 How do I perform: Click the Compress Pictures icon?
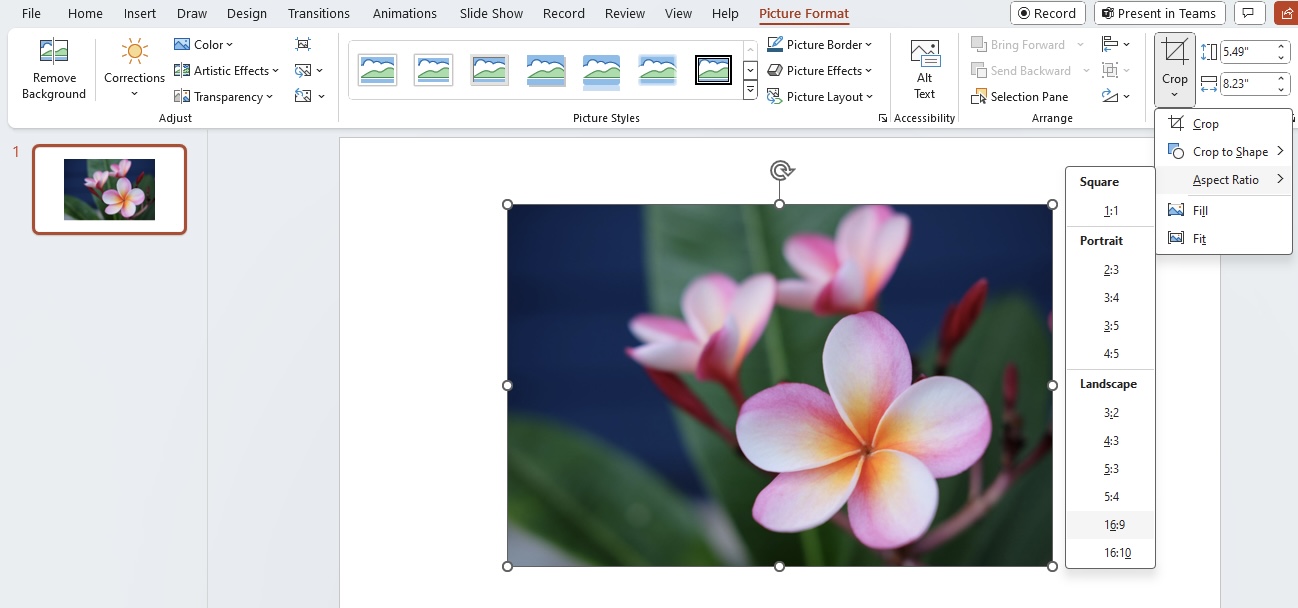(x=303, y=44)
